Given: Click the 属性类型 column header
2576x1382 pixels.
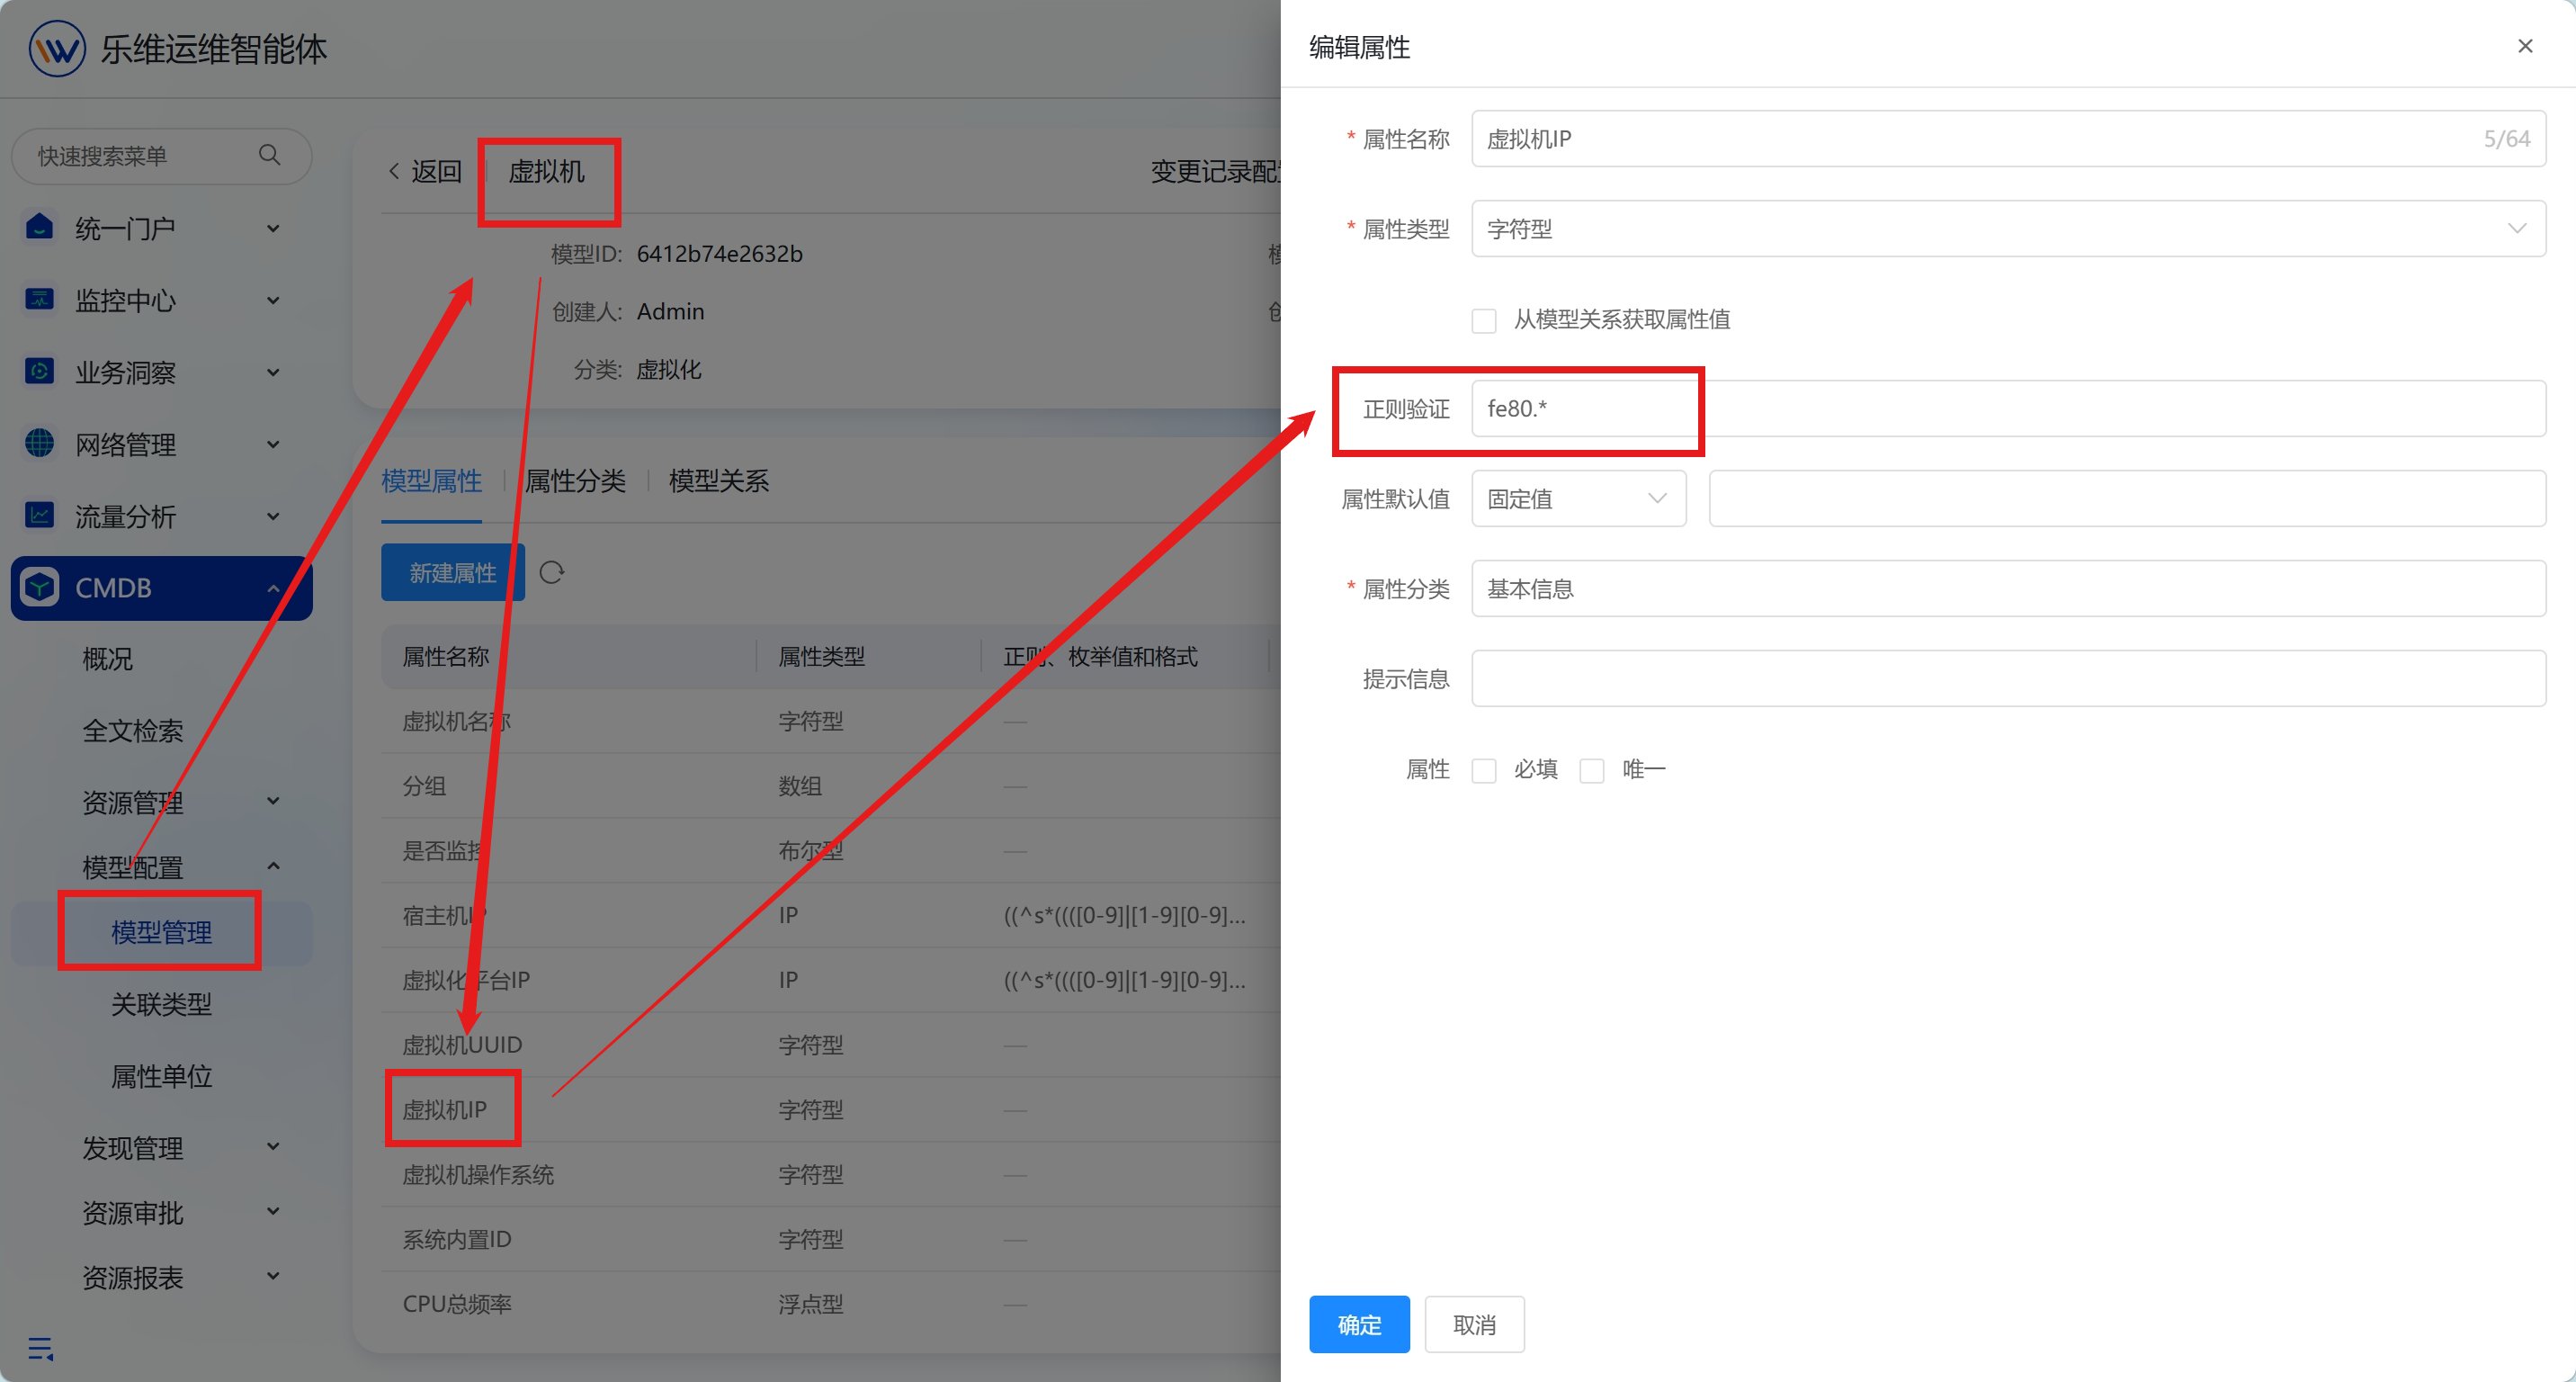Looking at the screenshot, I should (821, 656).
